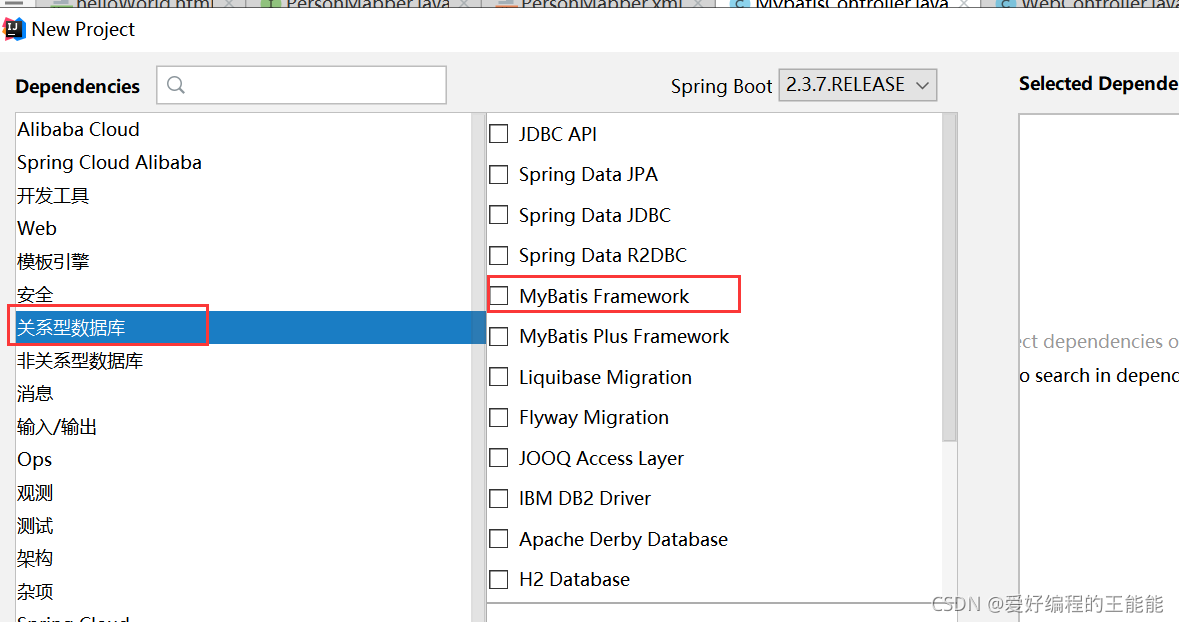Click the IntelliJ logo in the New Project title

click(14, 29)
